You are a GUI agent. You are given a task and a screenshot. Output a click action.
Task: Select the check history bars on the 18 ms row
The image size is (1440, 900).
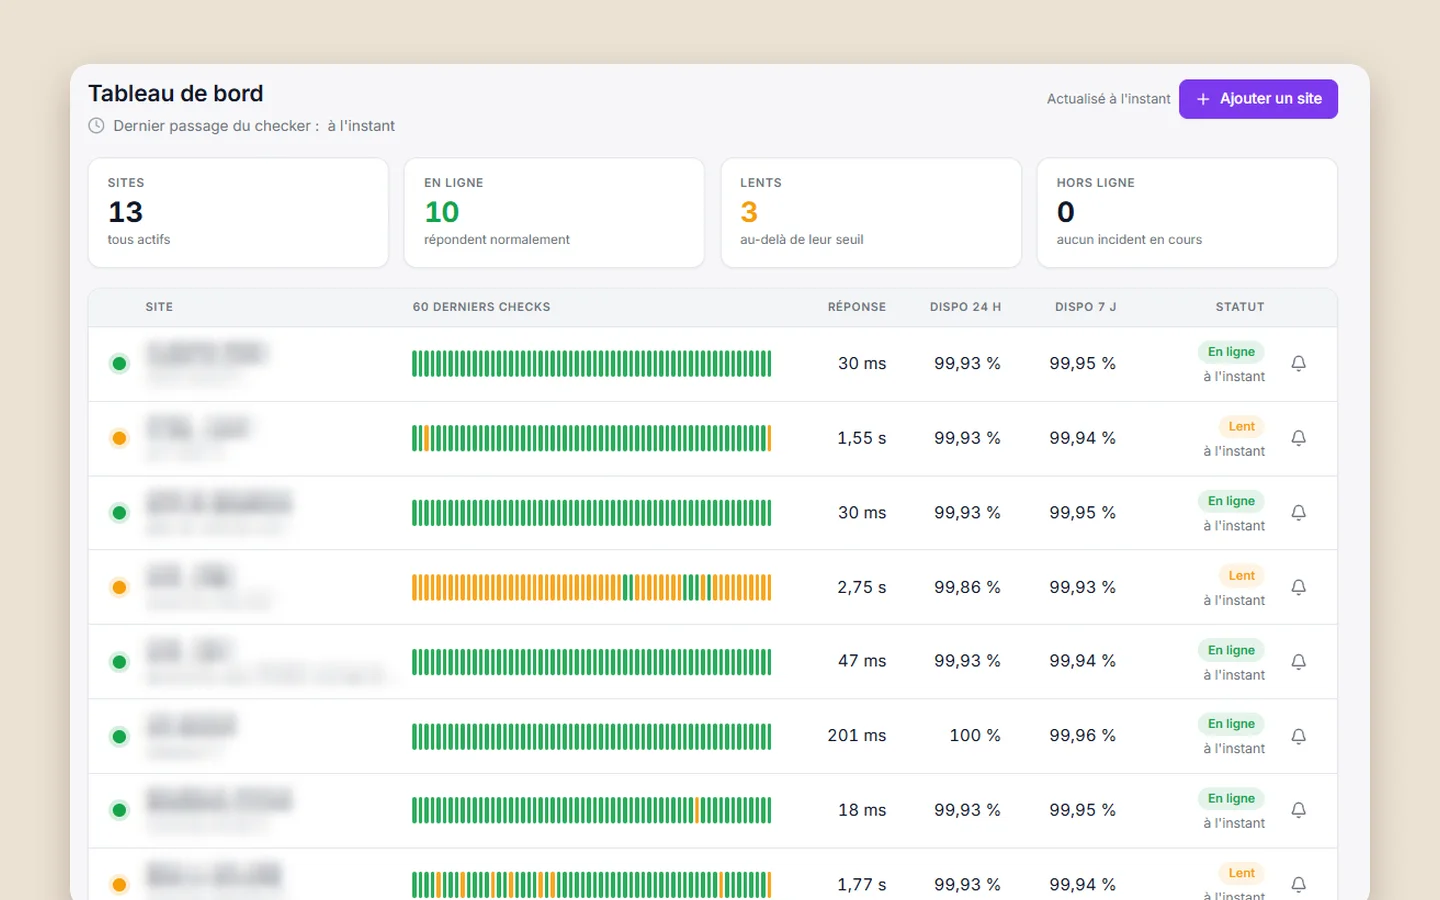click(x=592, y=810)
